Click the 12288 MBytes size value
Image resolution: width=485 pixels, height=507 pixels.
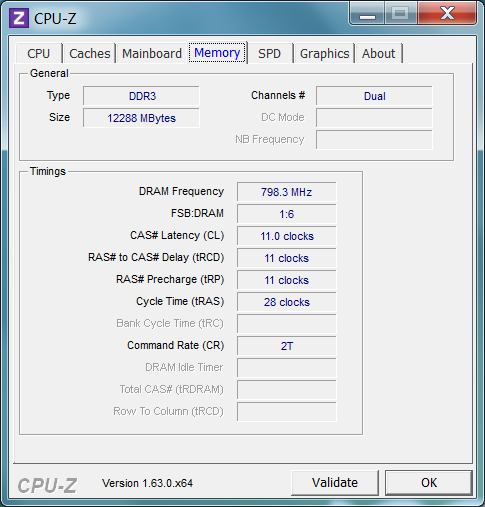[x=141, y=118]
